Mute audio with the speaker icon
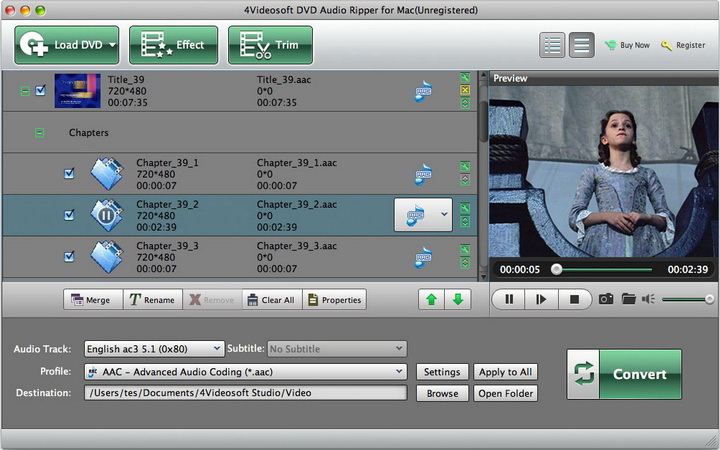The height and width of the screenshot is (450, 720). click(x=649, y=298)
